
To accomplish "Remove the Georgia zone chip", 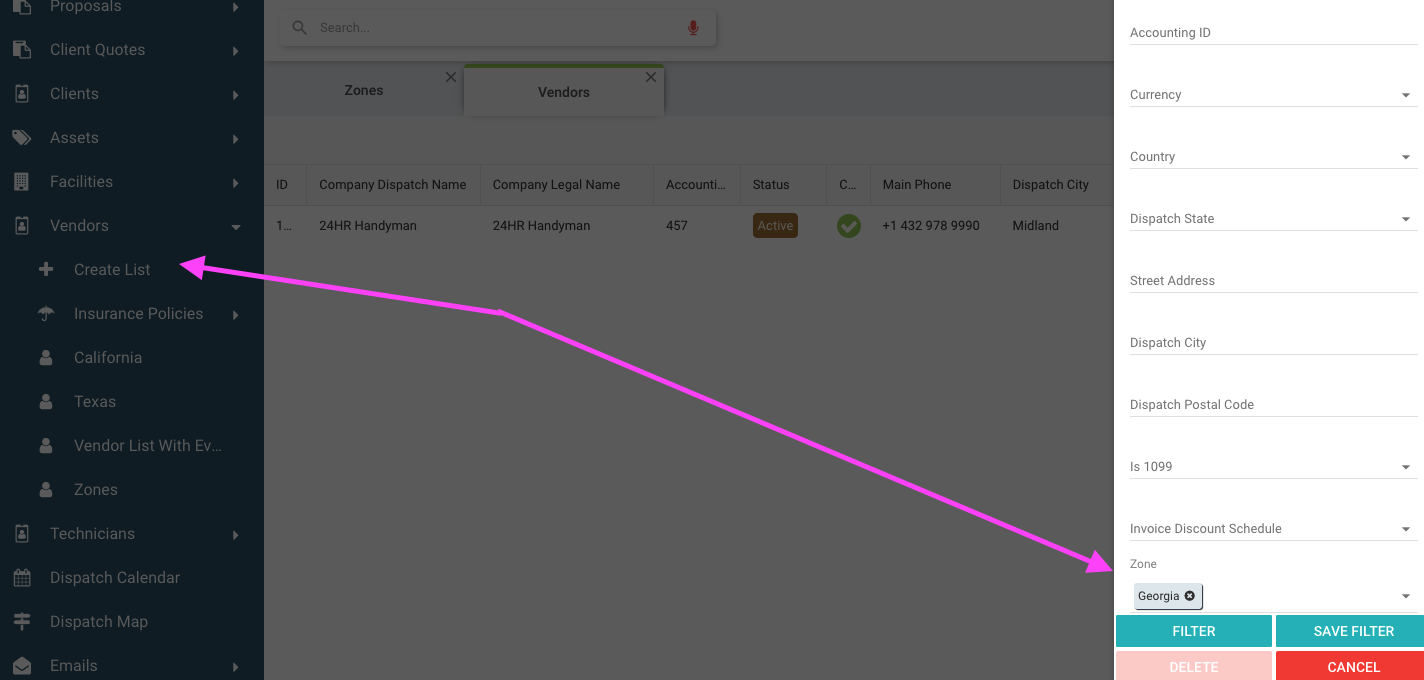I will 1189,596.
